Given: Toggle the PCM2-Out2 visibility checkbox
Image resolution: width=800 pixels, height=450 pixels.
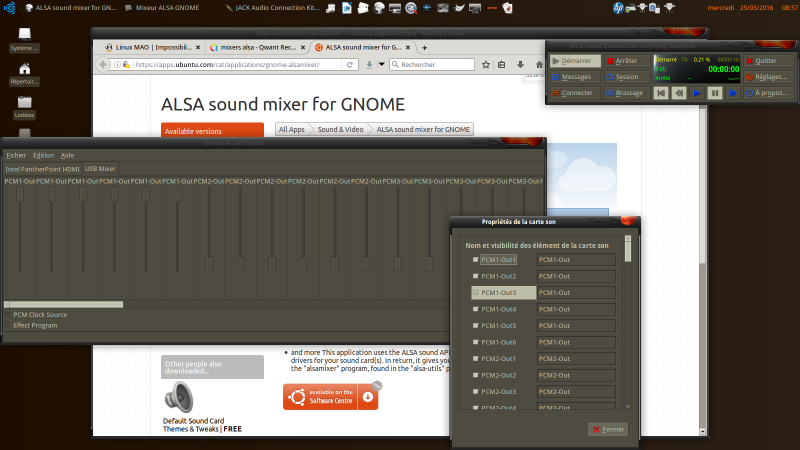Looking at the screenshot, I should pyautogui.click(x=476, y=375).
